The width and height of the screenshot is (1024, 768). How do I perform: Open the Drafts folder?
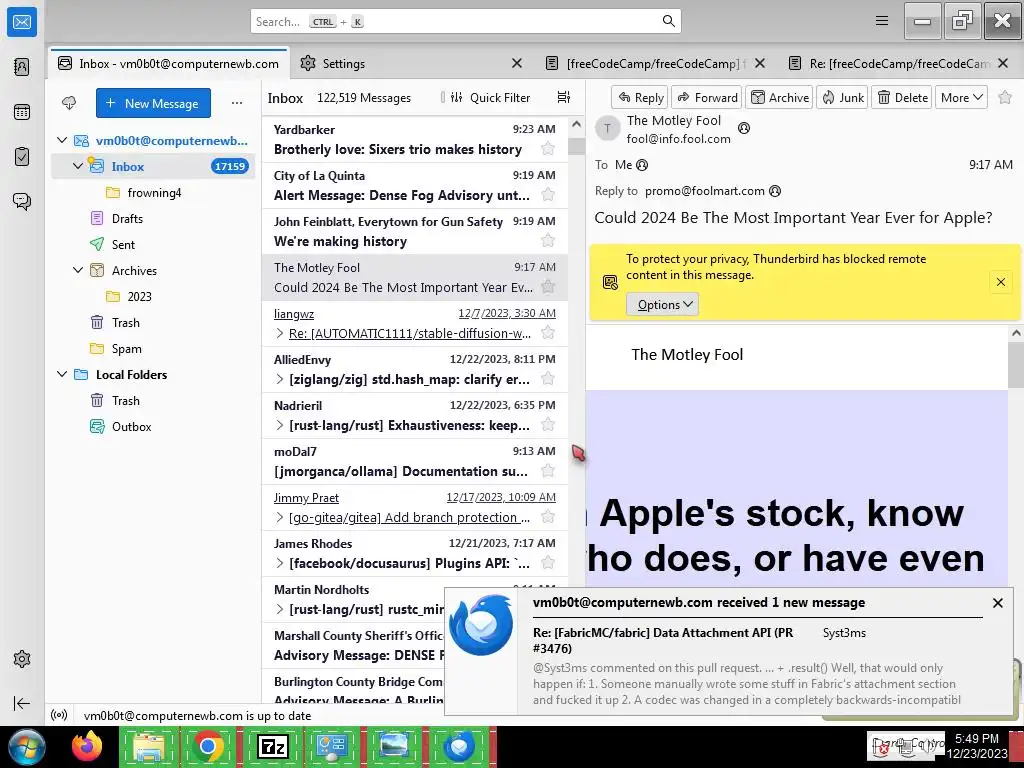click(x=127, y=219)
